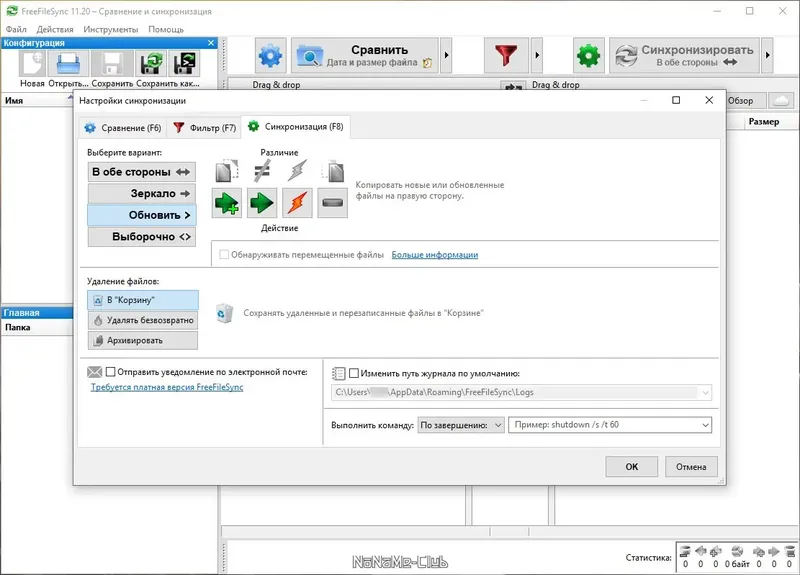Expand the arrow next to Синхронизировать button
Viewport: 800px width, 575px height.
tap(767, 55)
